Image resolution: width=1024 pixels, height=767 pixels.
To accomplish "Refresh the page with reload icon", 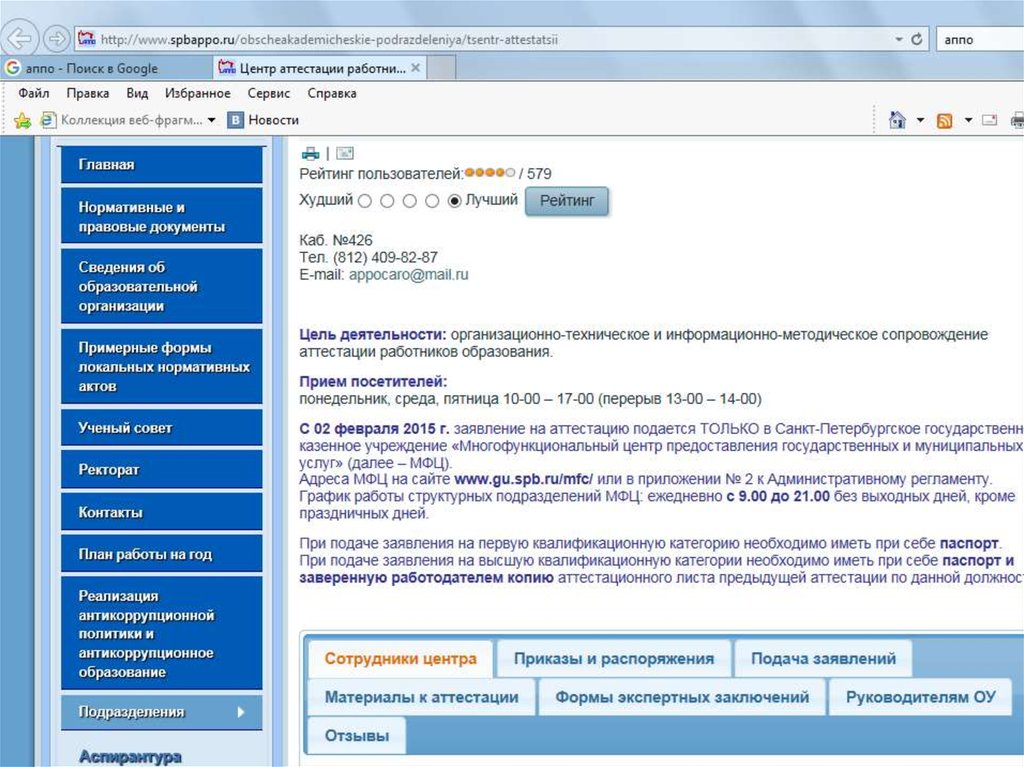I will pos(916,40).
